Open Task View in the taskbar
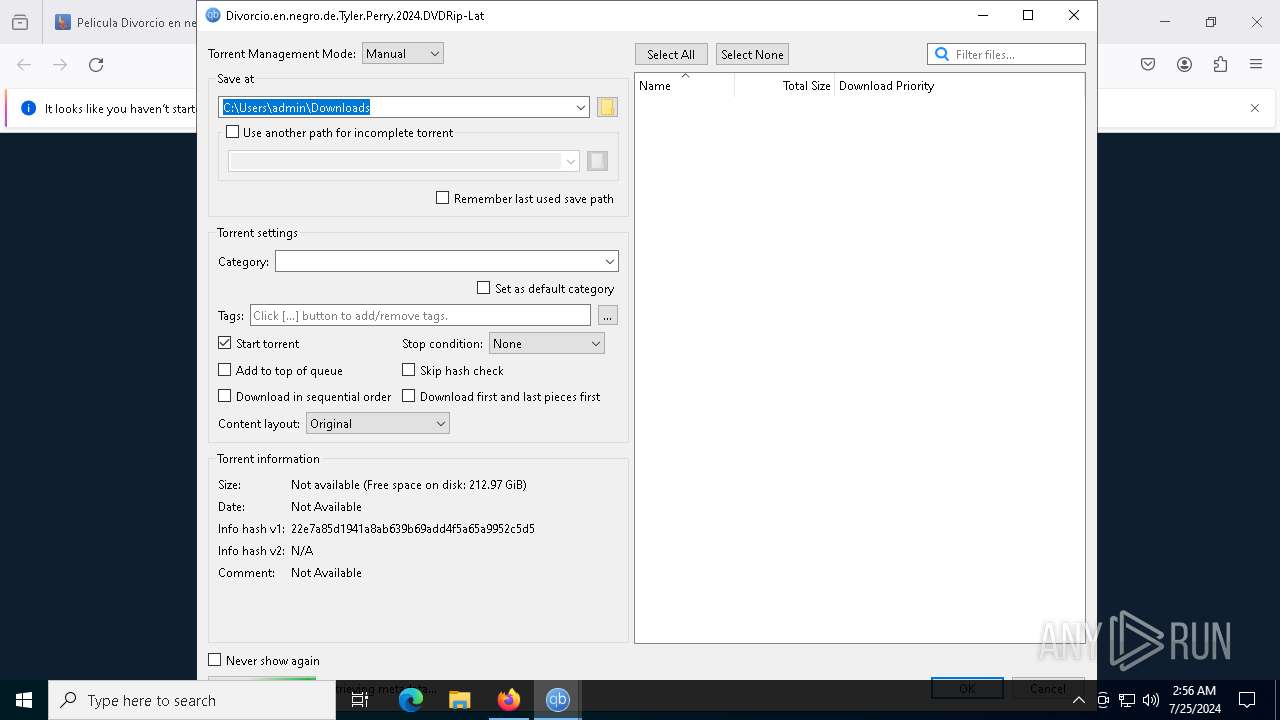 (x=360, y=700)
